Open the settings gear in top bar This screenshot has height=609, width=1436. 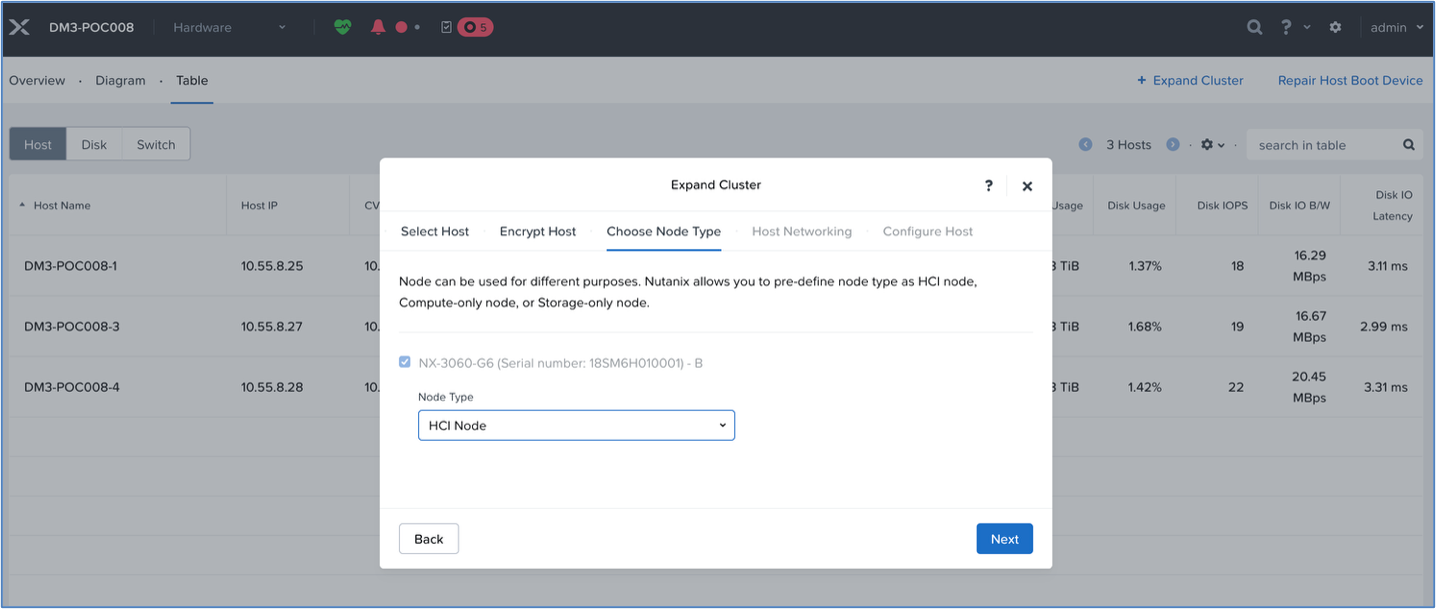pos(1335,28)
